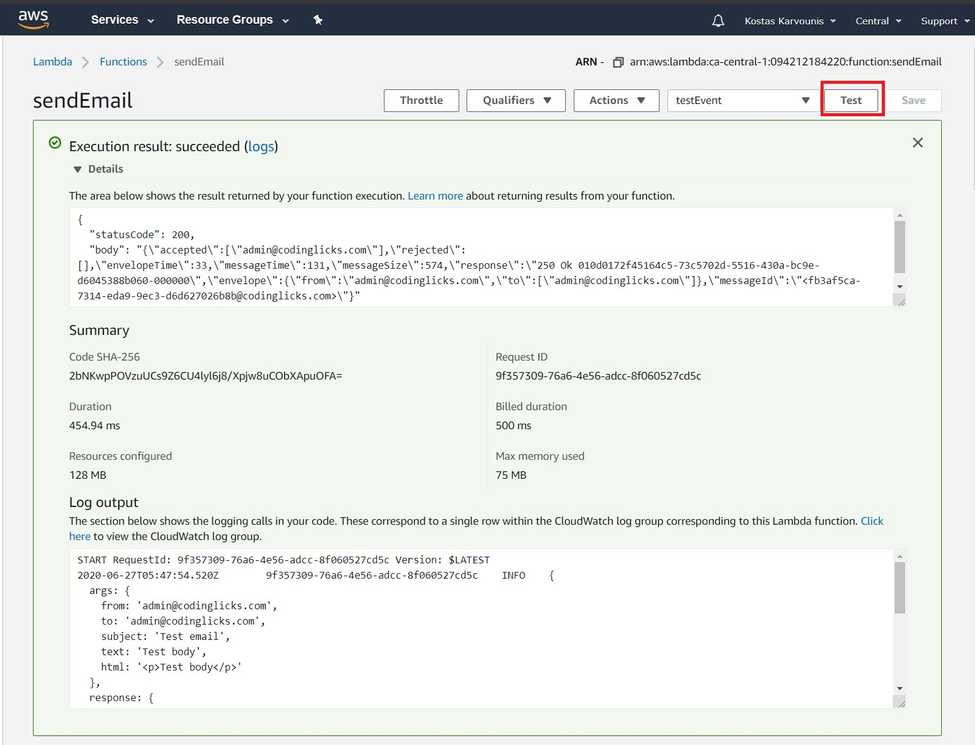Viewport: 975px width, 745px height.
Task: Open the testEvent selection combo box
Action: tap(742, 100)
